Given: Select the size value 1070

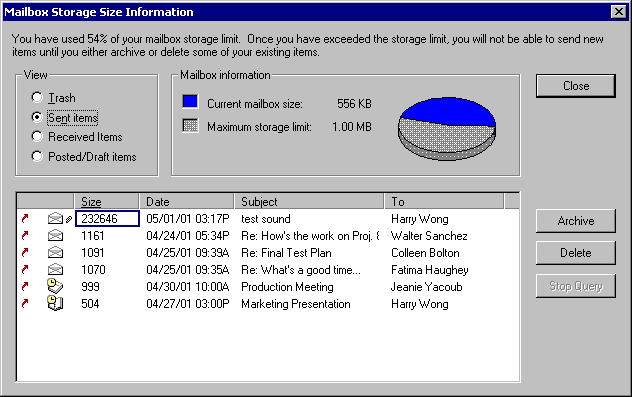Looking at the screenshot, I should click(x=93, y=270).
